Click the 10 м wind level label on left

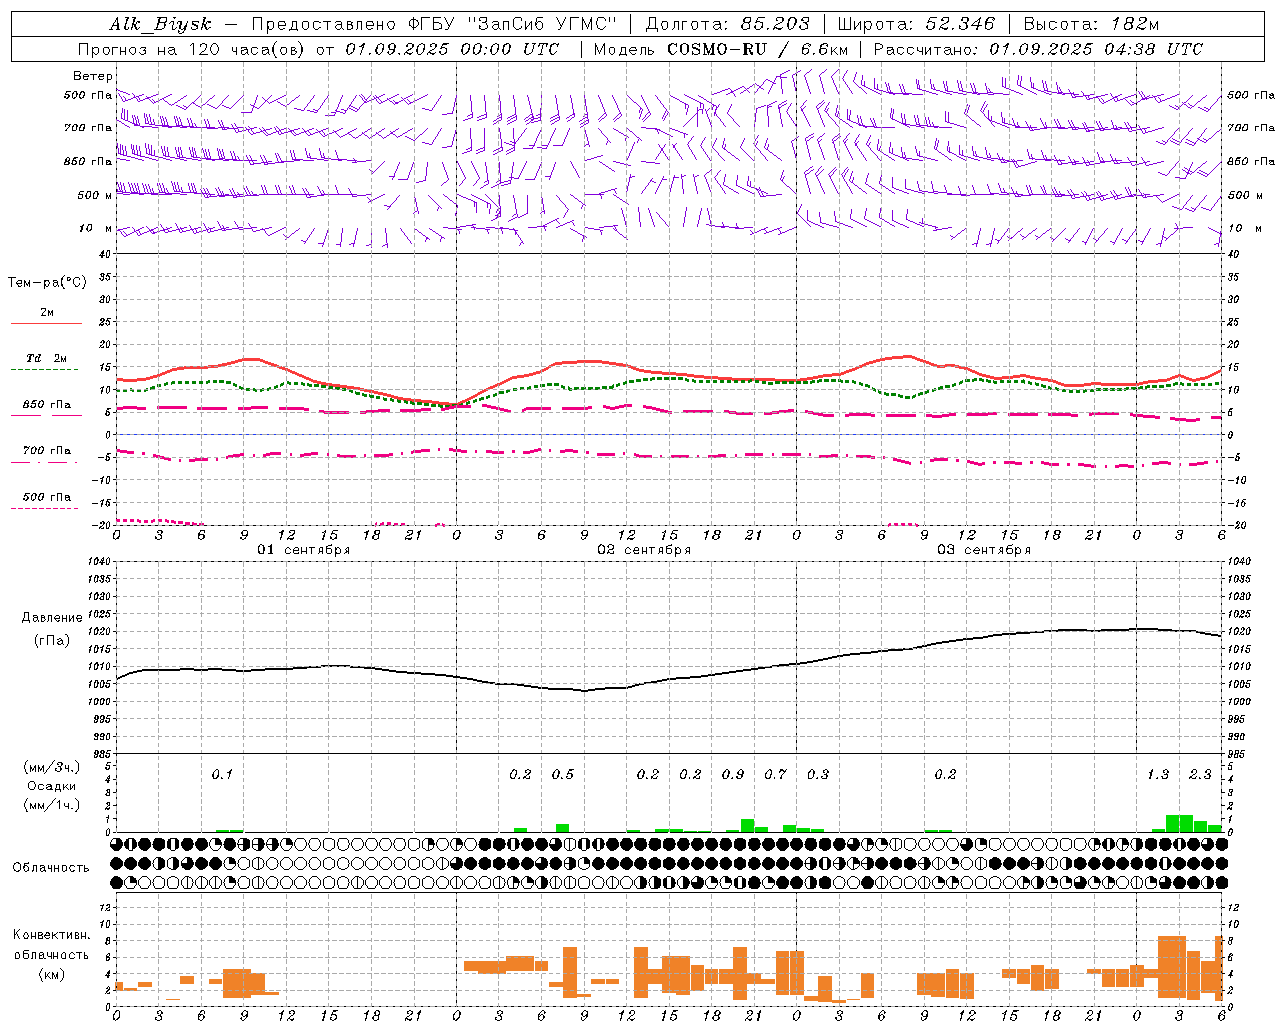95,229
